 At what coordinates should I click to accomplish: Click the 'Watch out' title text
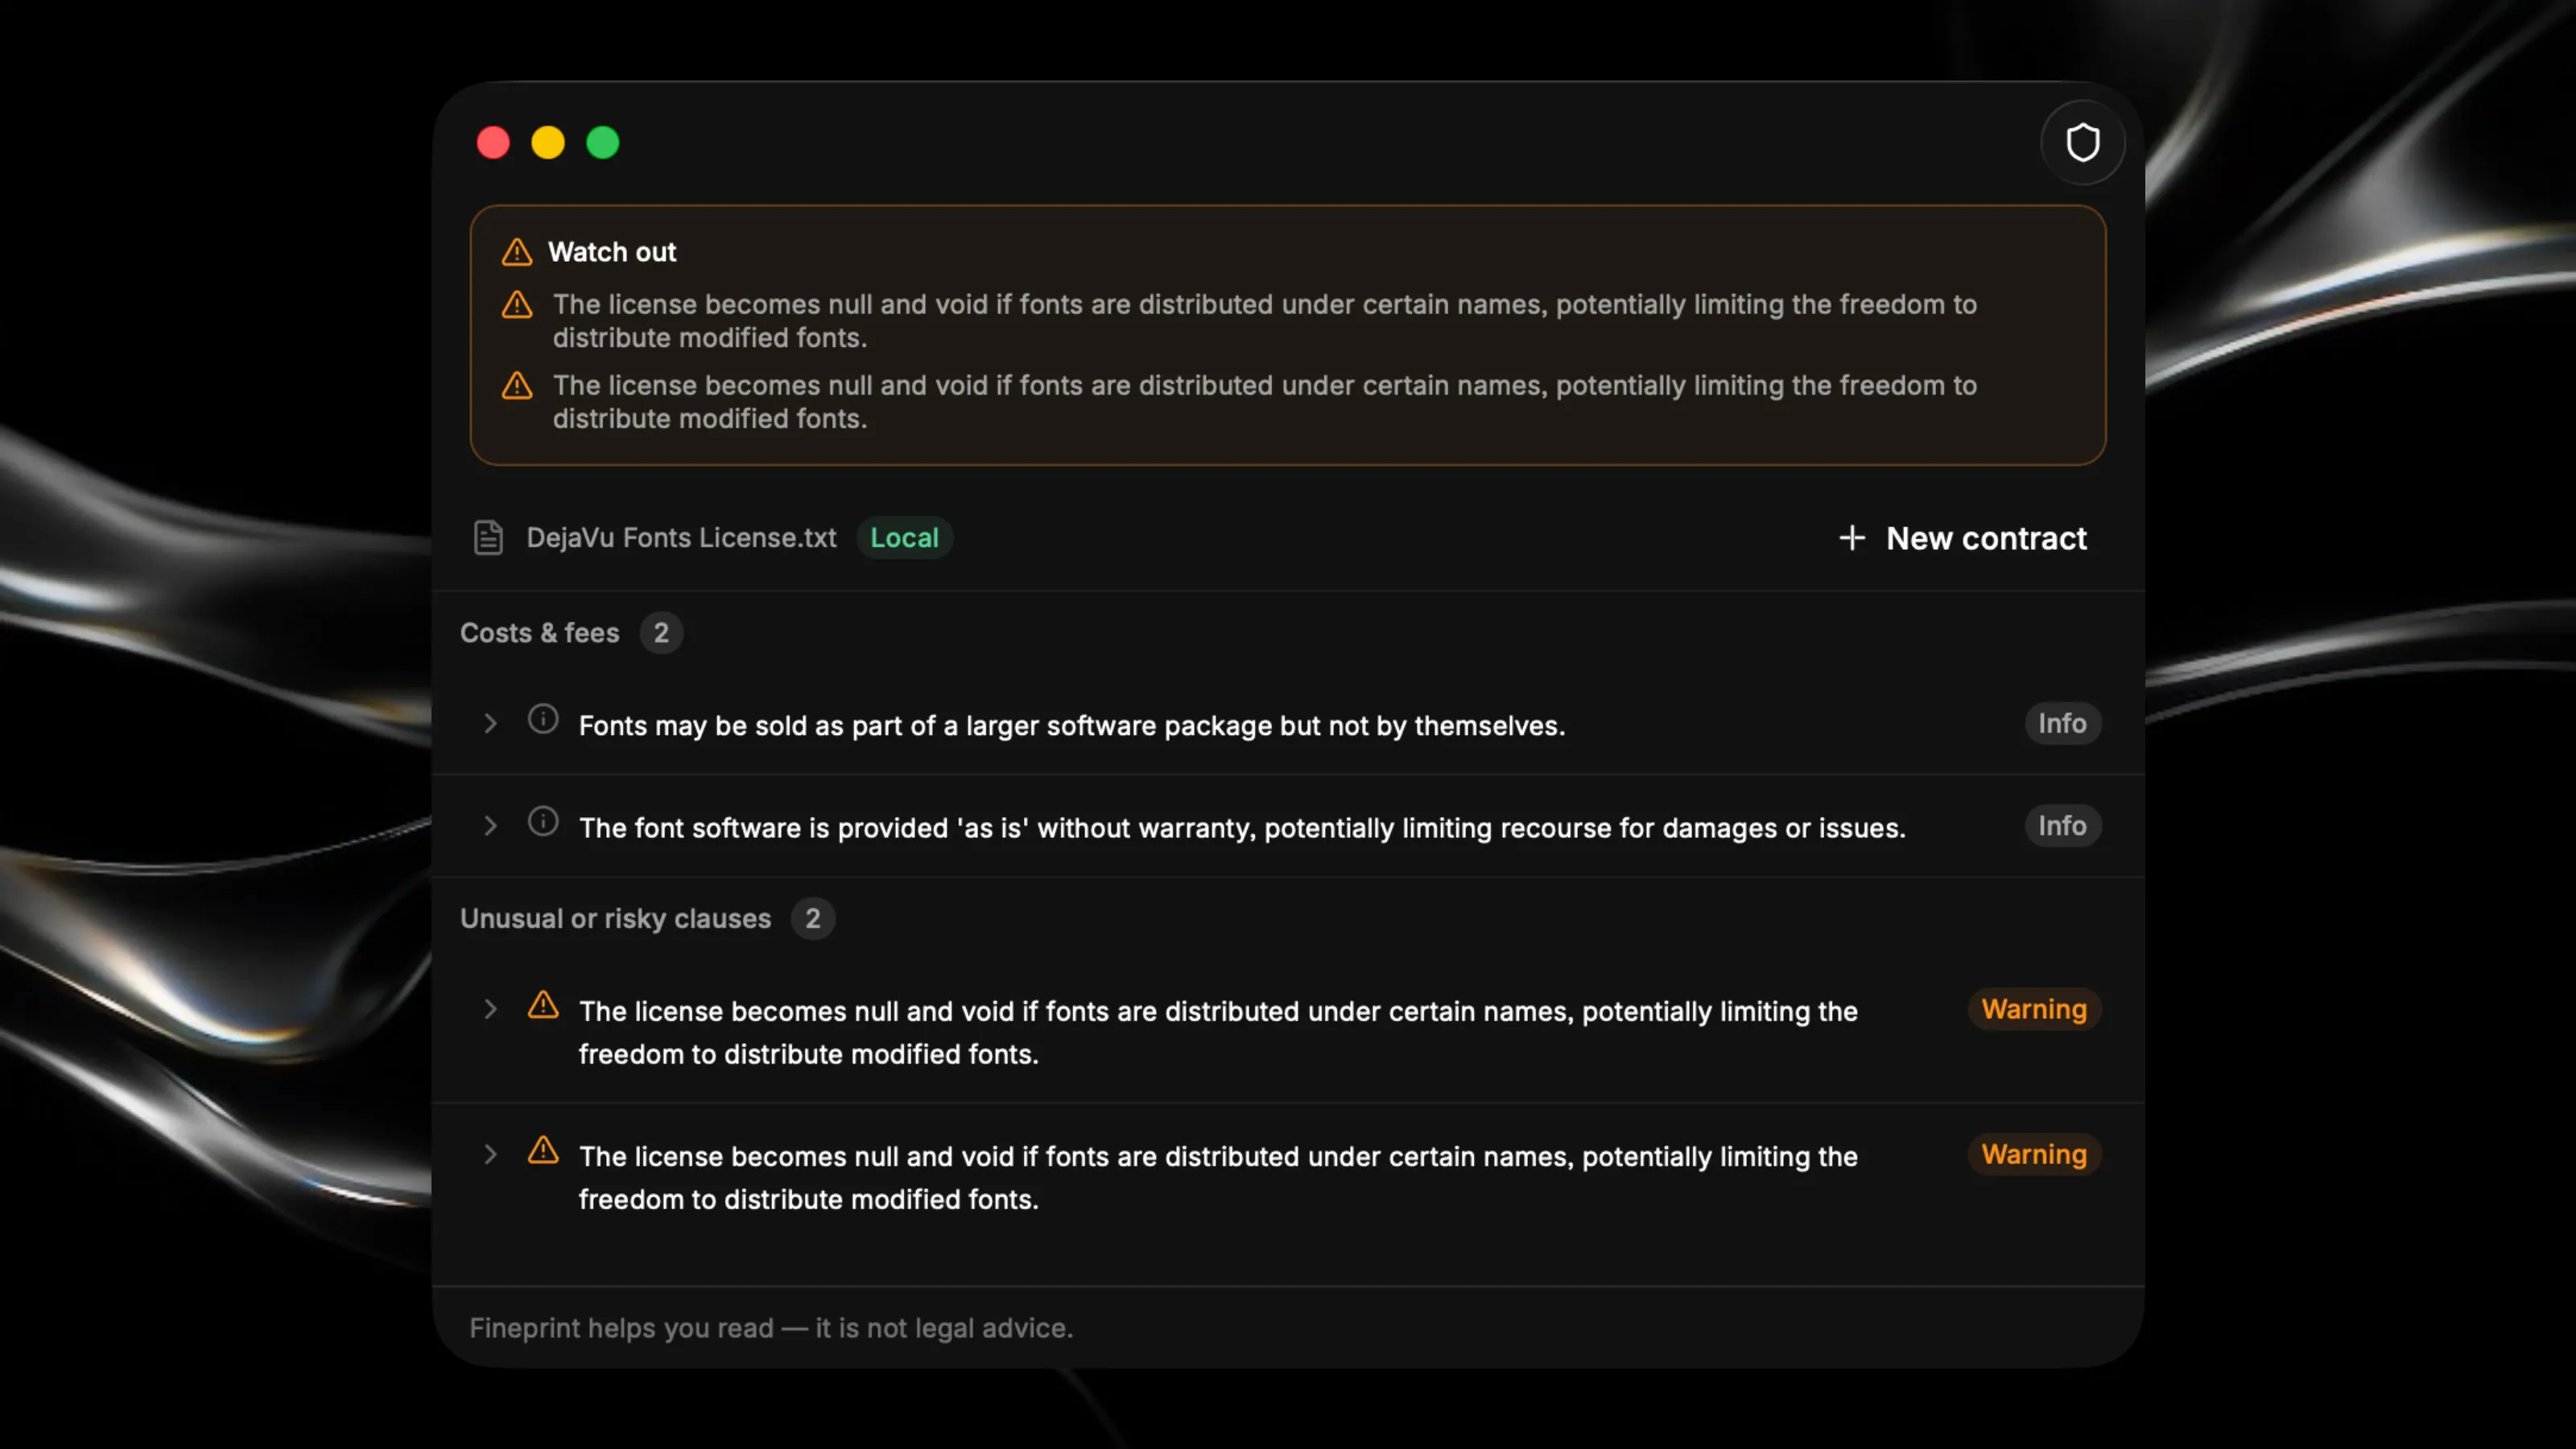[612, 252]
